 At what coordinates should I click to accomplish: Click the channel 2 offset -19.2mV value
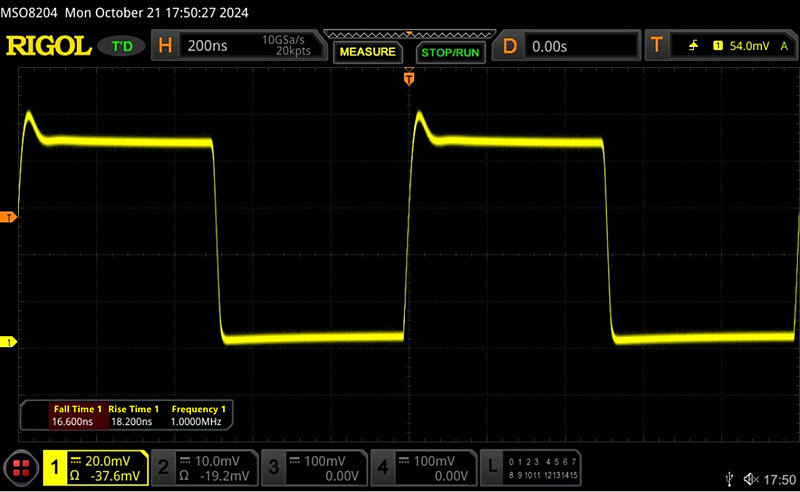pos(224,476)
